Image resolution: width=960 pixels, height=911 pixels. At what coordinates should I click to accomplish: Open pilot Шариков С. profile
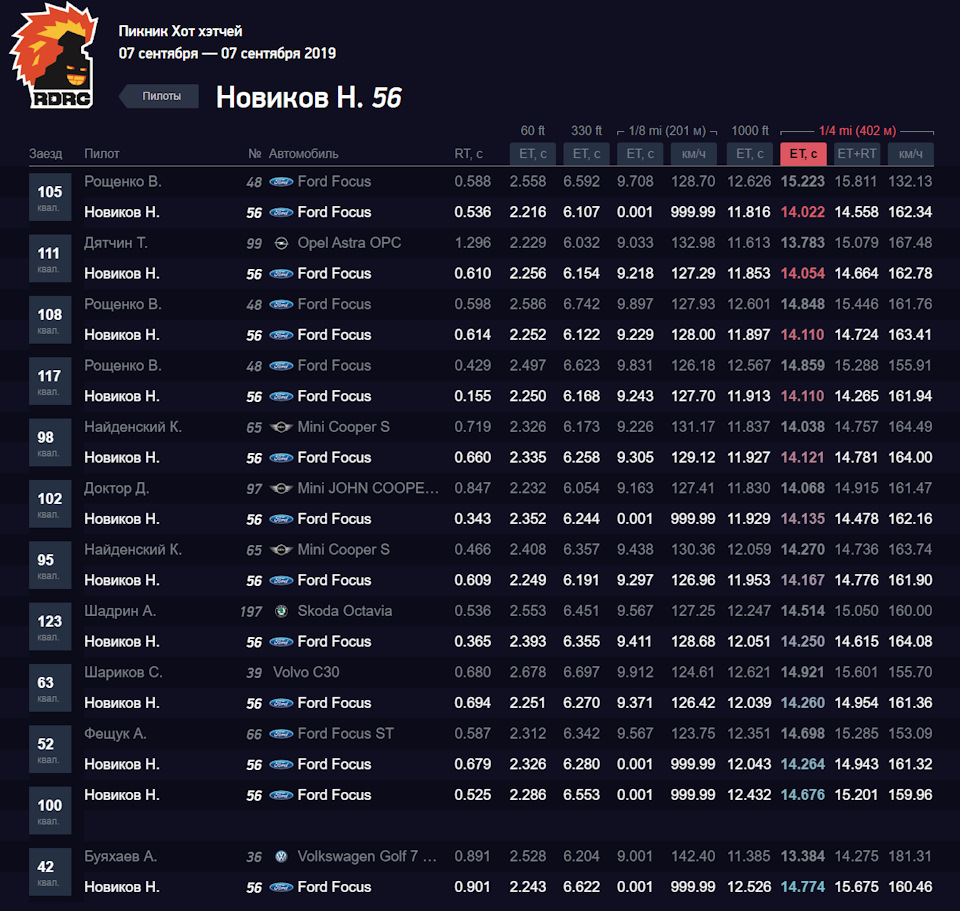[x=123, y=672]
